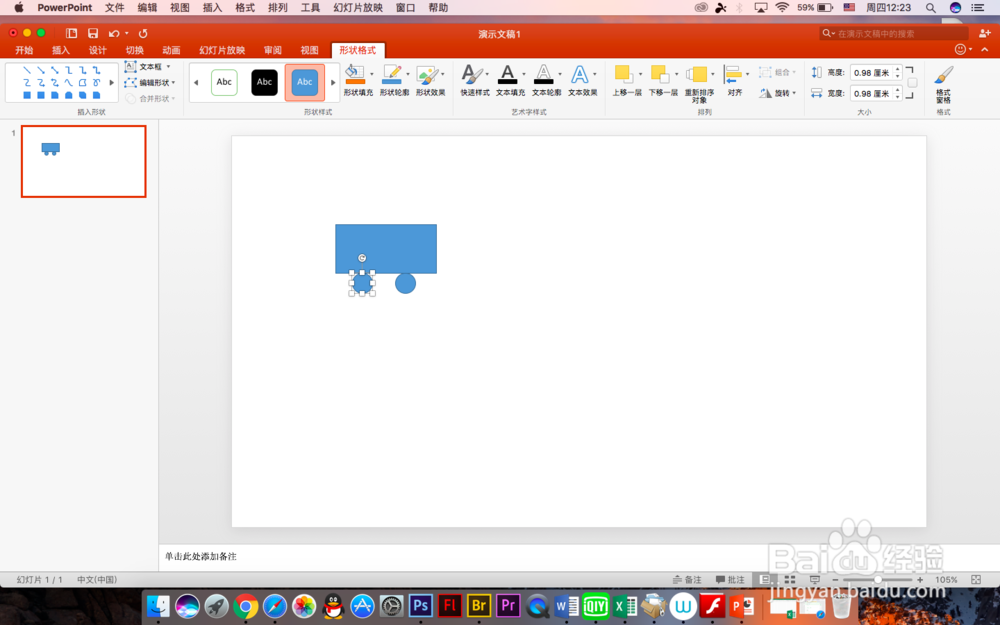This screenshot has width=1000, height=625.
Task: Click Send Backward (下移一层) icon
Action: [659, 75]
